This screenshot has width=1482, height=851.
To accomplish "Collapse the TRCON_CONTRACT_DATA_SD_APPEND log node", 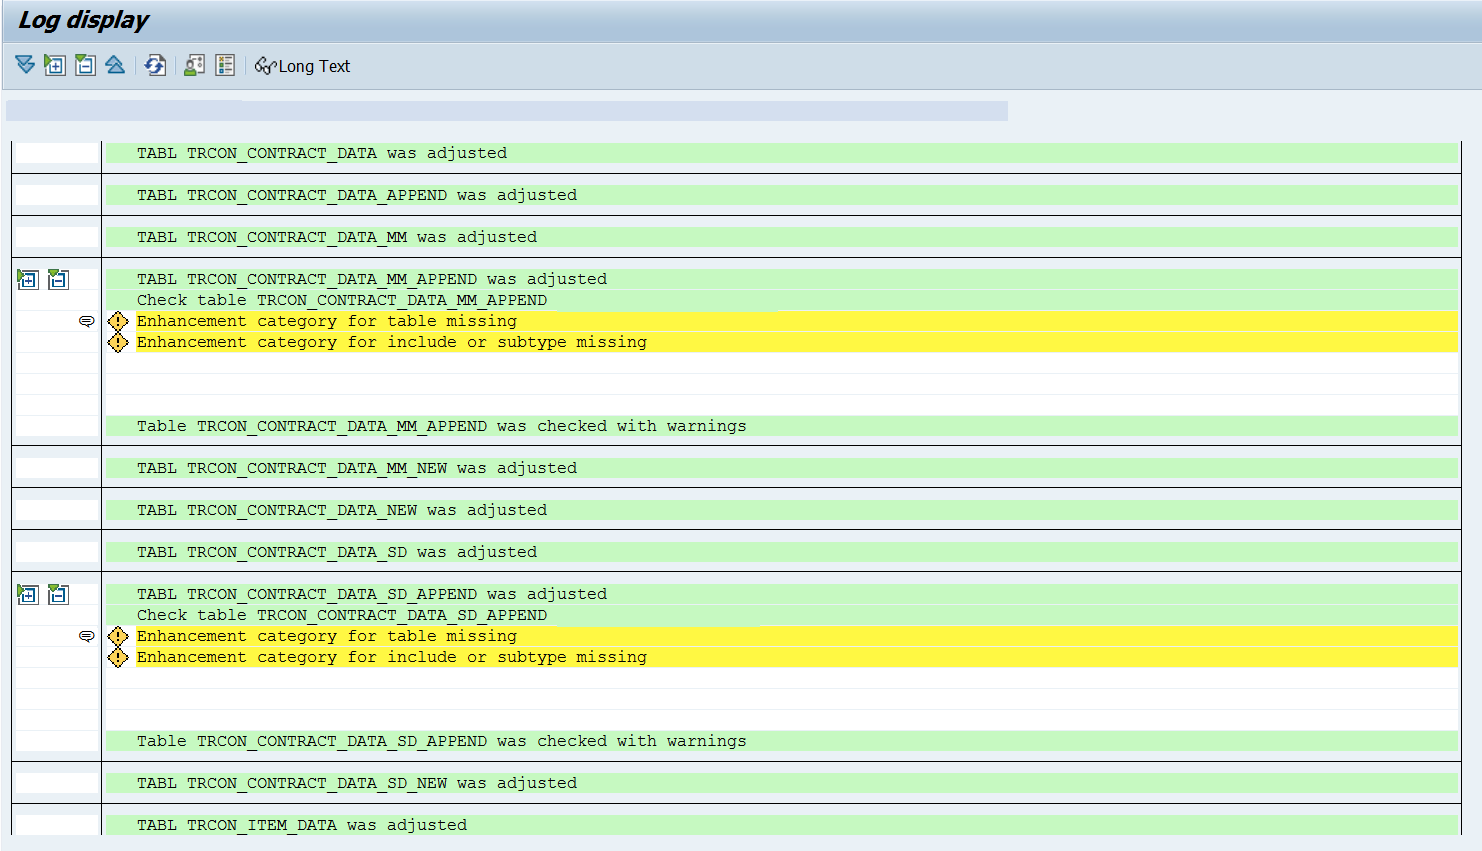I will coord(58,595).
